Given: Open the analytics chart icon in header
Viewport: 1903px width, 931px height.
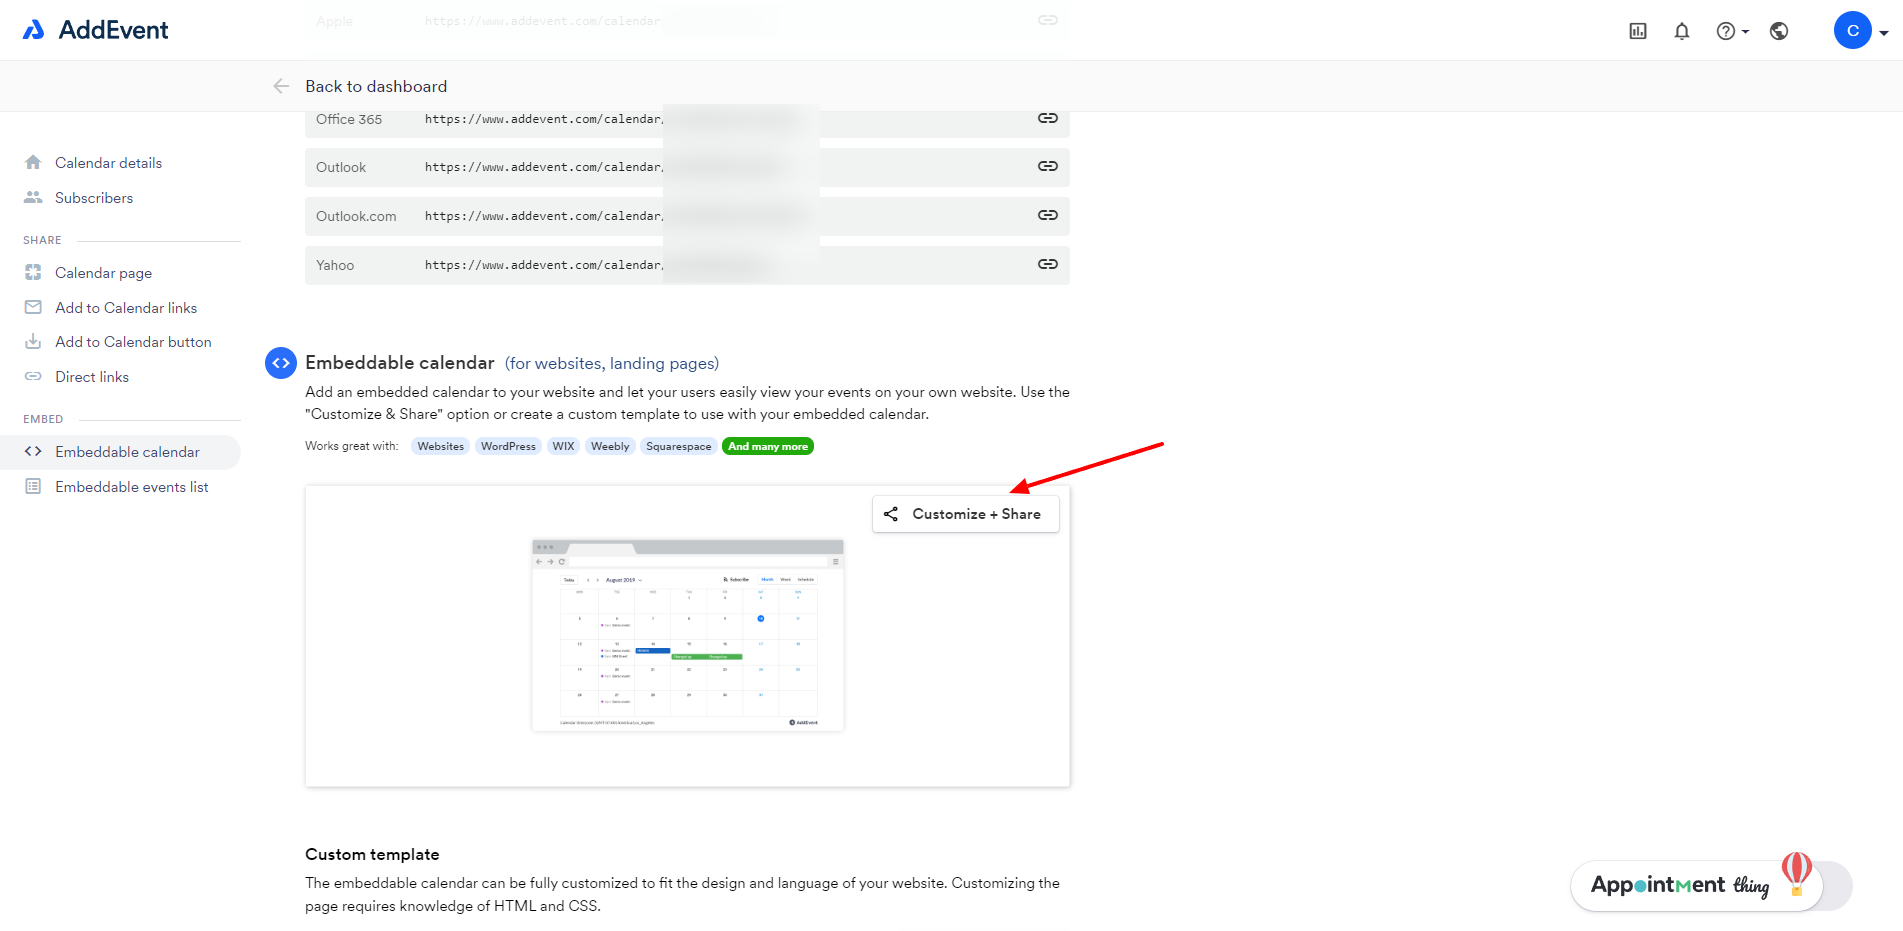Looking at the screenshot, I should pyautogui.click(x=1637, y=31).
